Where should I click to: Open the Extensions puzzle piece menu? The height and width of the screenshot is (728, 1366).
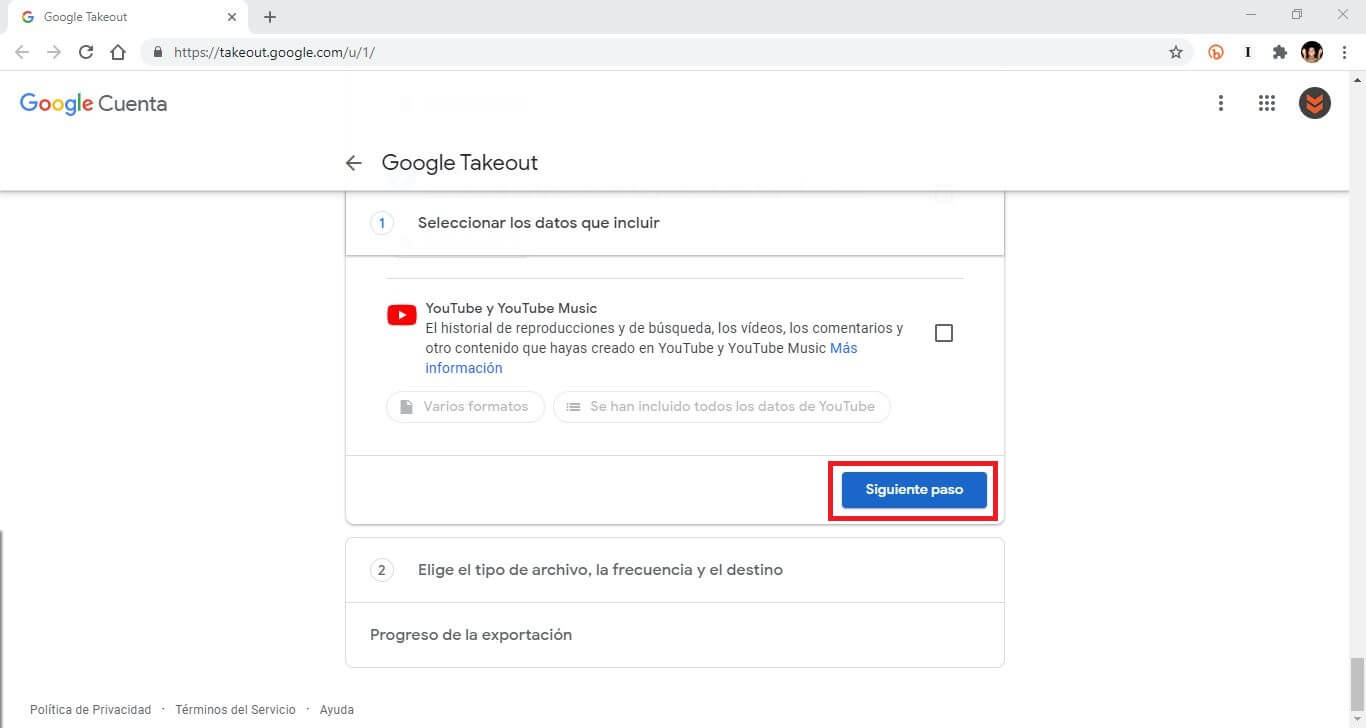point(1280,52)
